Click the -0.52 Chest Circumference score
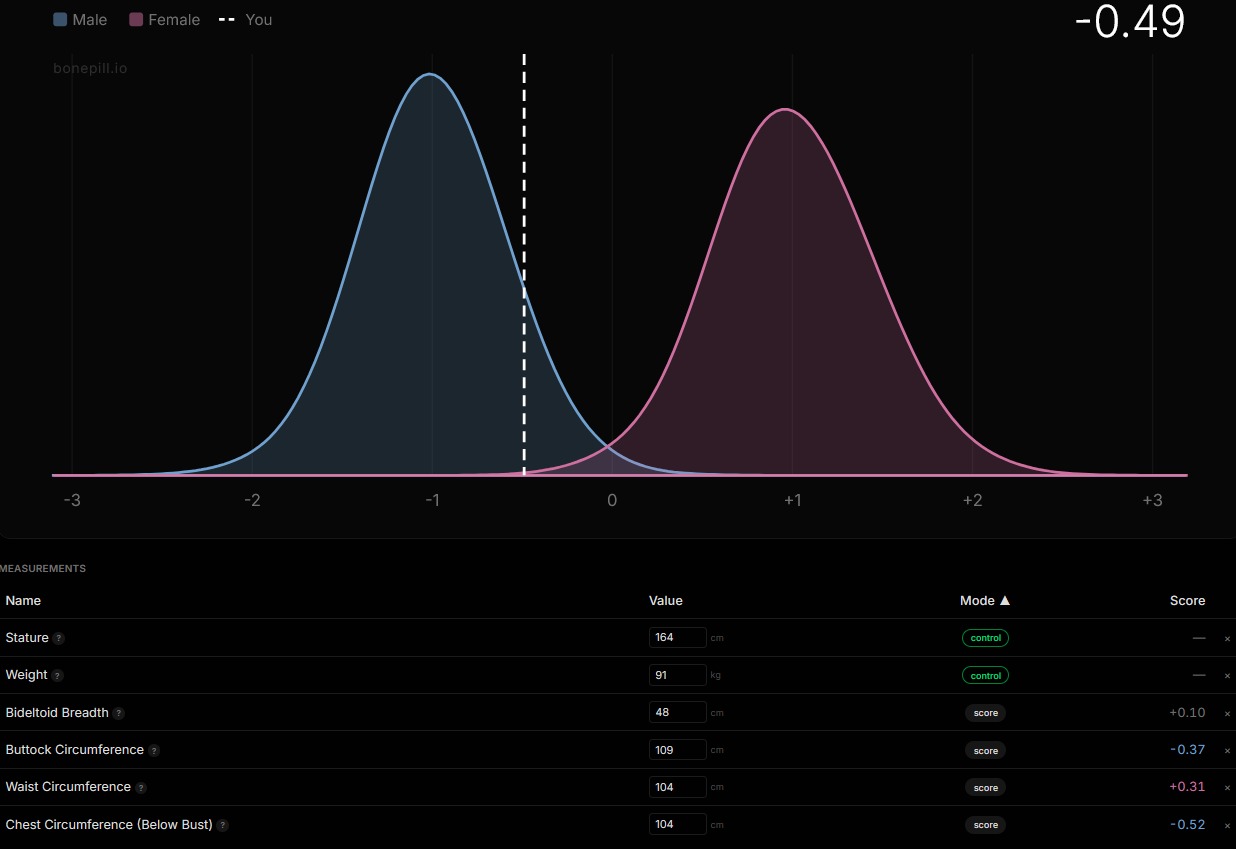This screenshot has height=849, width=1236. [x=1187, y=825]
